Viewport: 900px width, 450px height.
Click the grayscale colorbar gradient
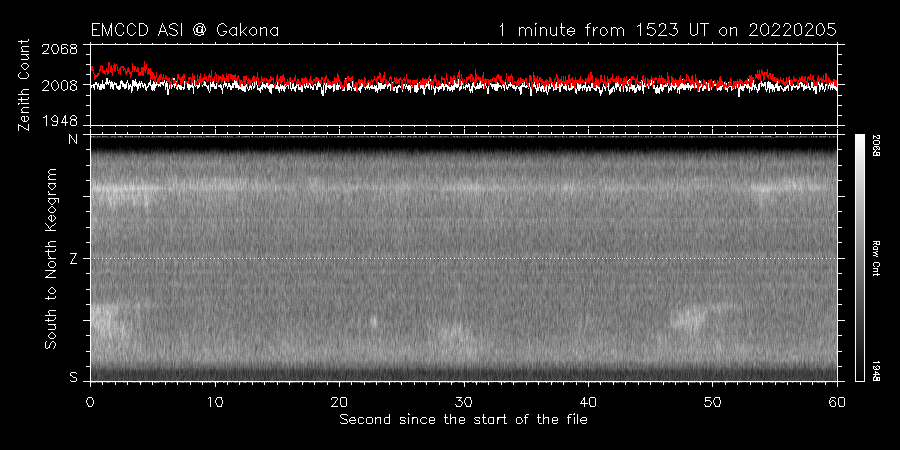click(860, 258)
